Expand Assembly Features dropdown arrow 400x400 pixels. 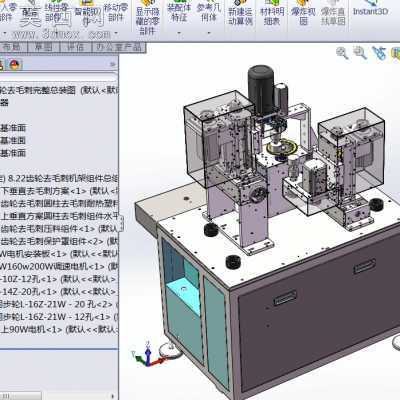(x=179, y=33)
